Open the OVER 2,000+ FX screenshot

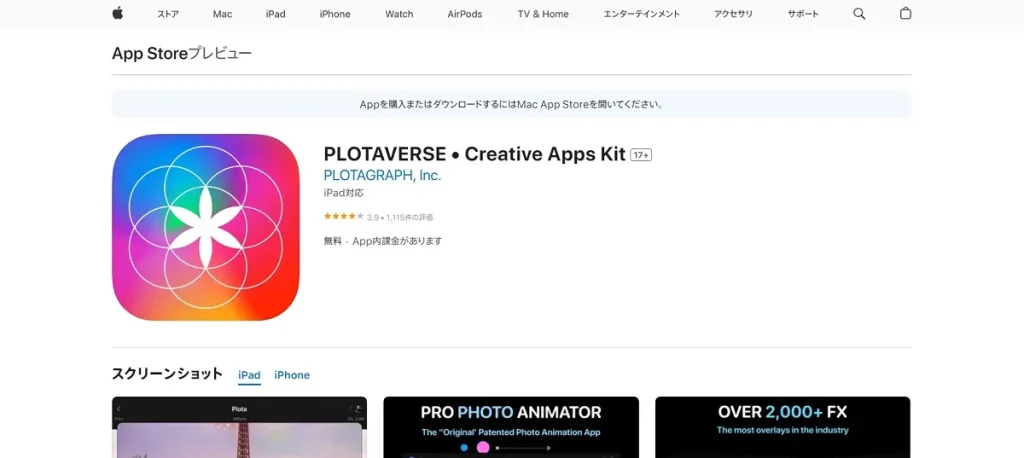point(782,427)
